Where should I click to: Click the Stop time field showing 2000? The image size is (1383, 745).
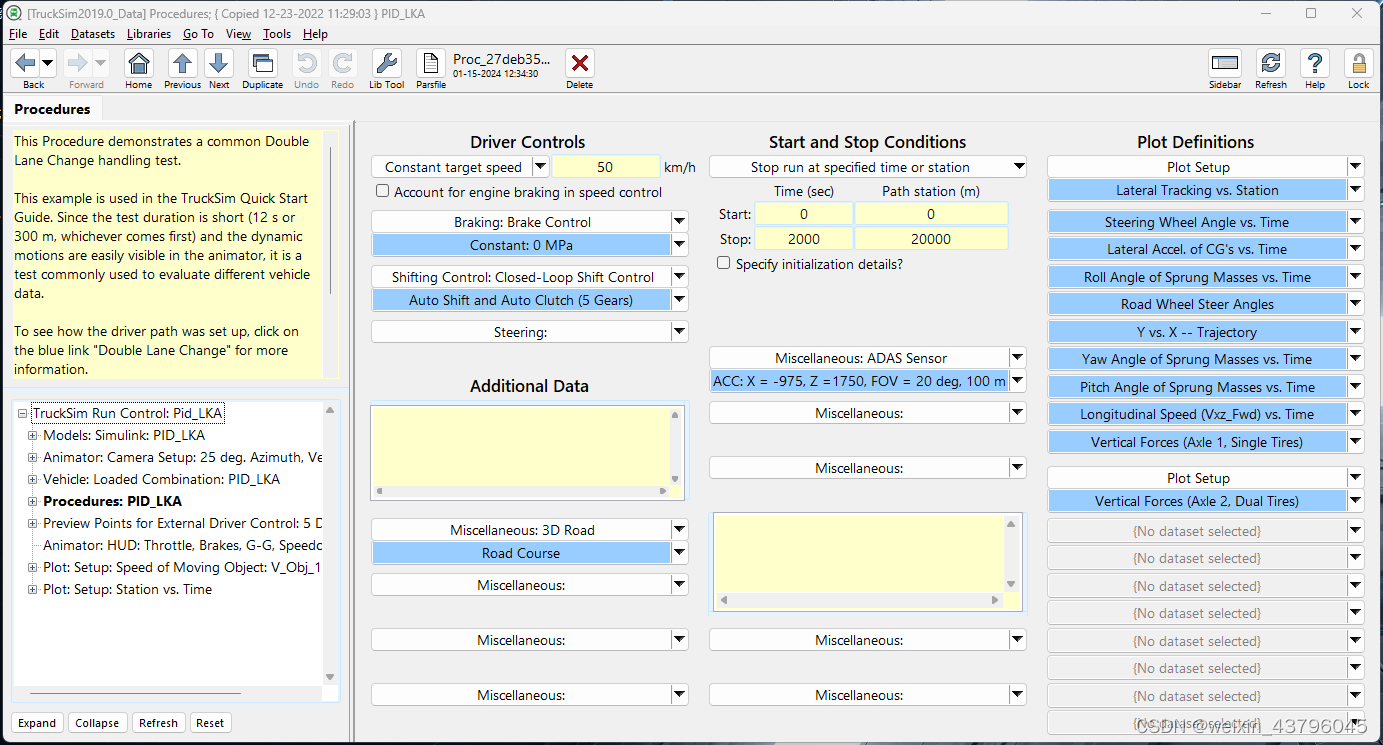(x=804, y=239)
